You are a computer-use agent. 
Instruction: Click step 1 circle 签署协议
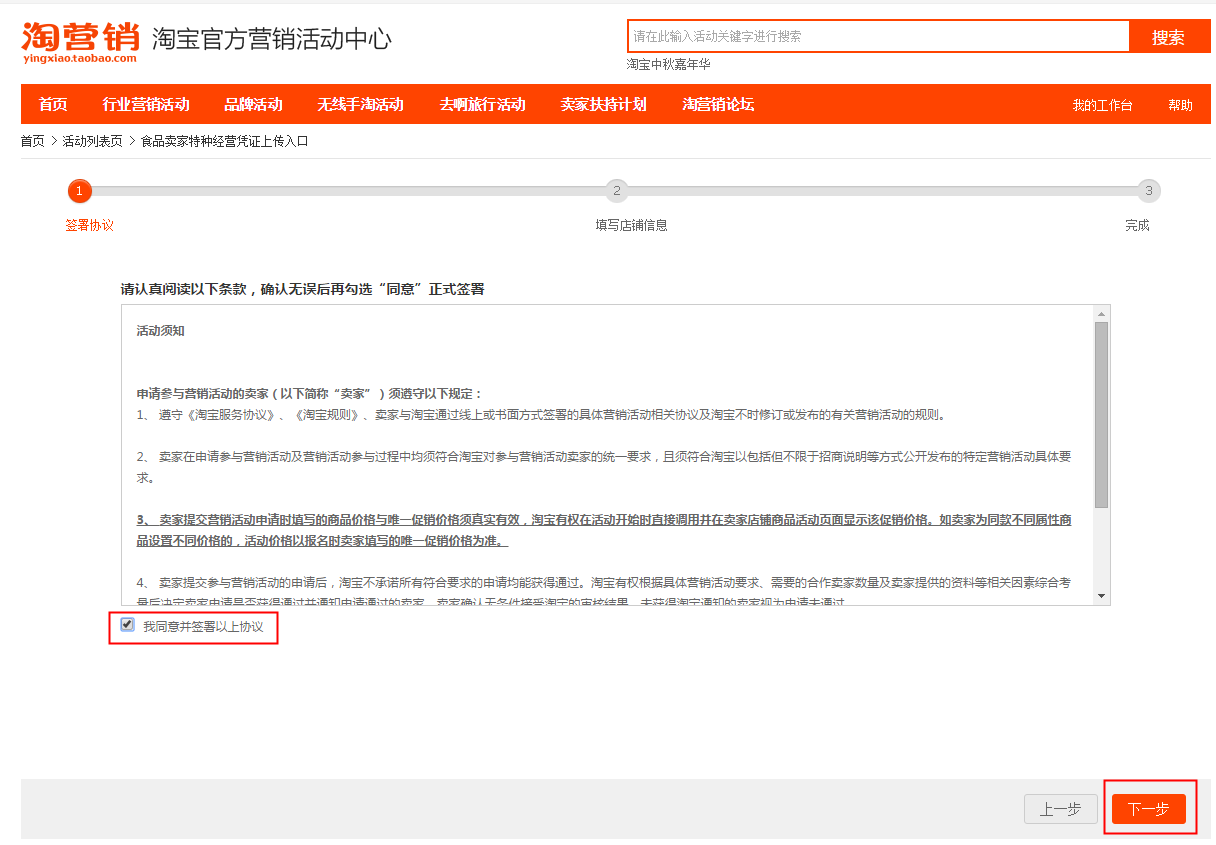point(80,191)
